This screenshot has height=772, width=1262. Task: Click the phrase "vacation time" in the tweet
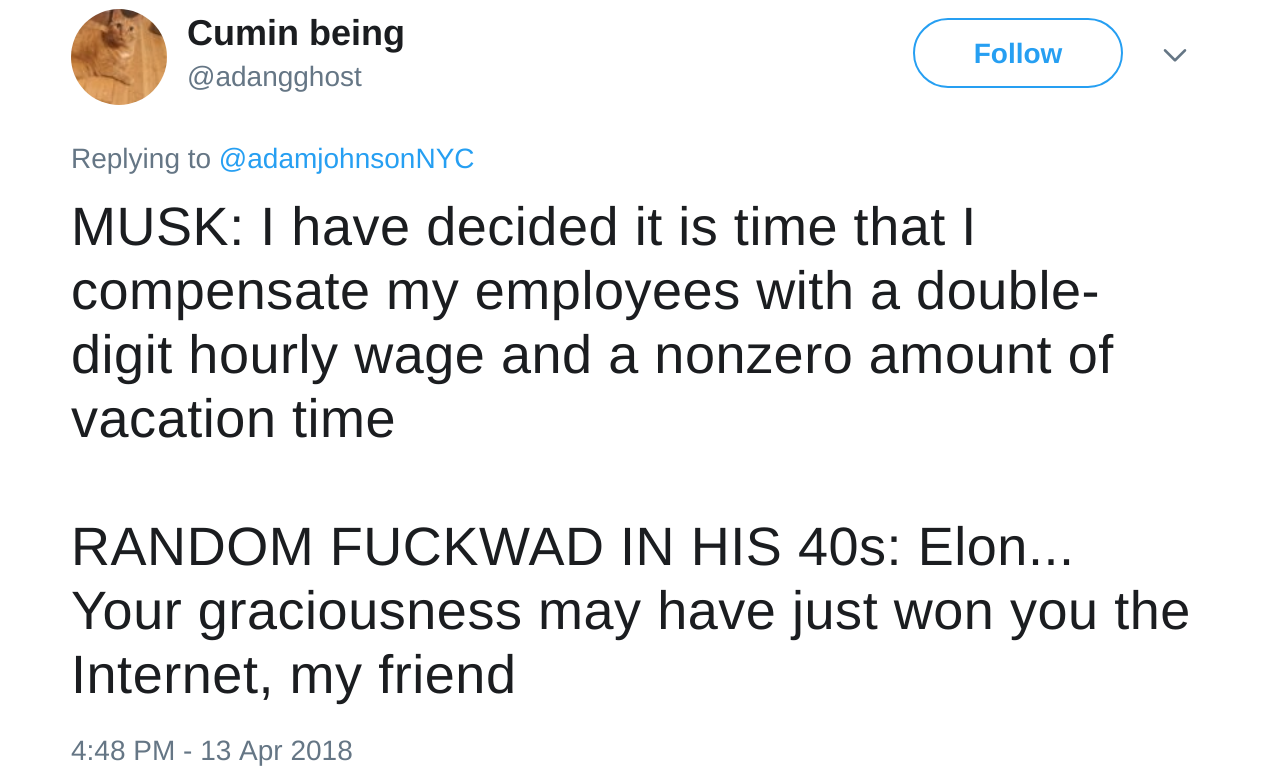click(233, 419)
